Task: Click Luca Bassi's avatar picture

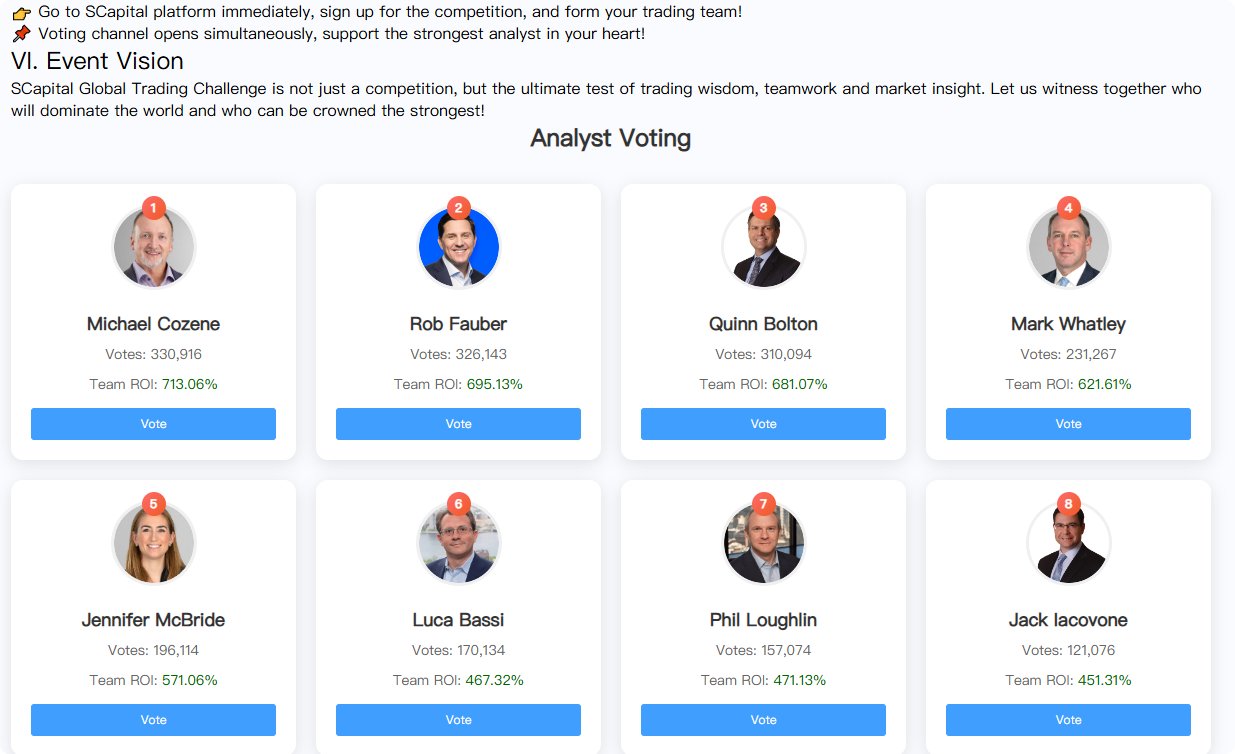Action: click(x=458, y=545)
